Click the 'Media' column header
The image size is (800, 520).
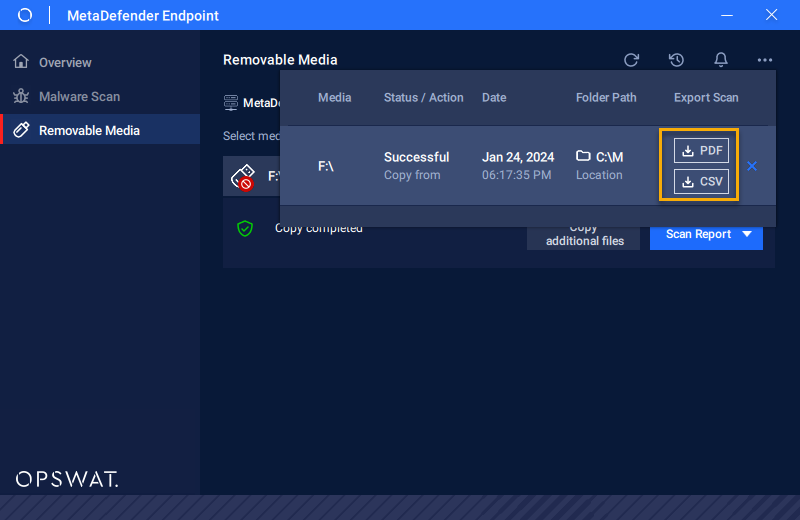[x=335, y=97]
